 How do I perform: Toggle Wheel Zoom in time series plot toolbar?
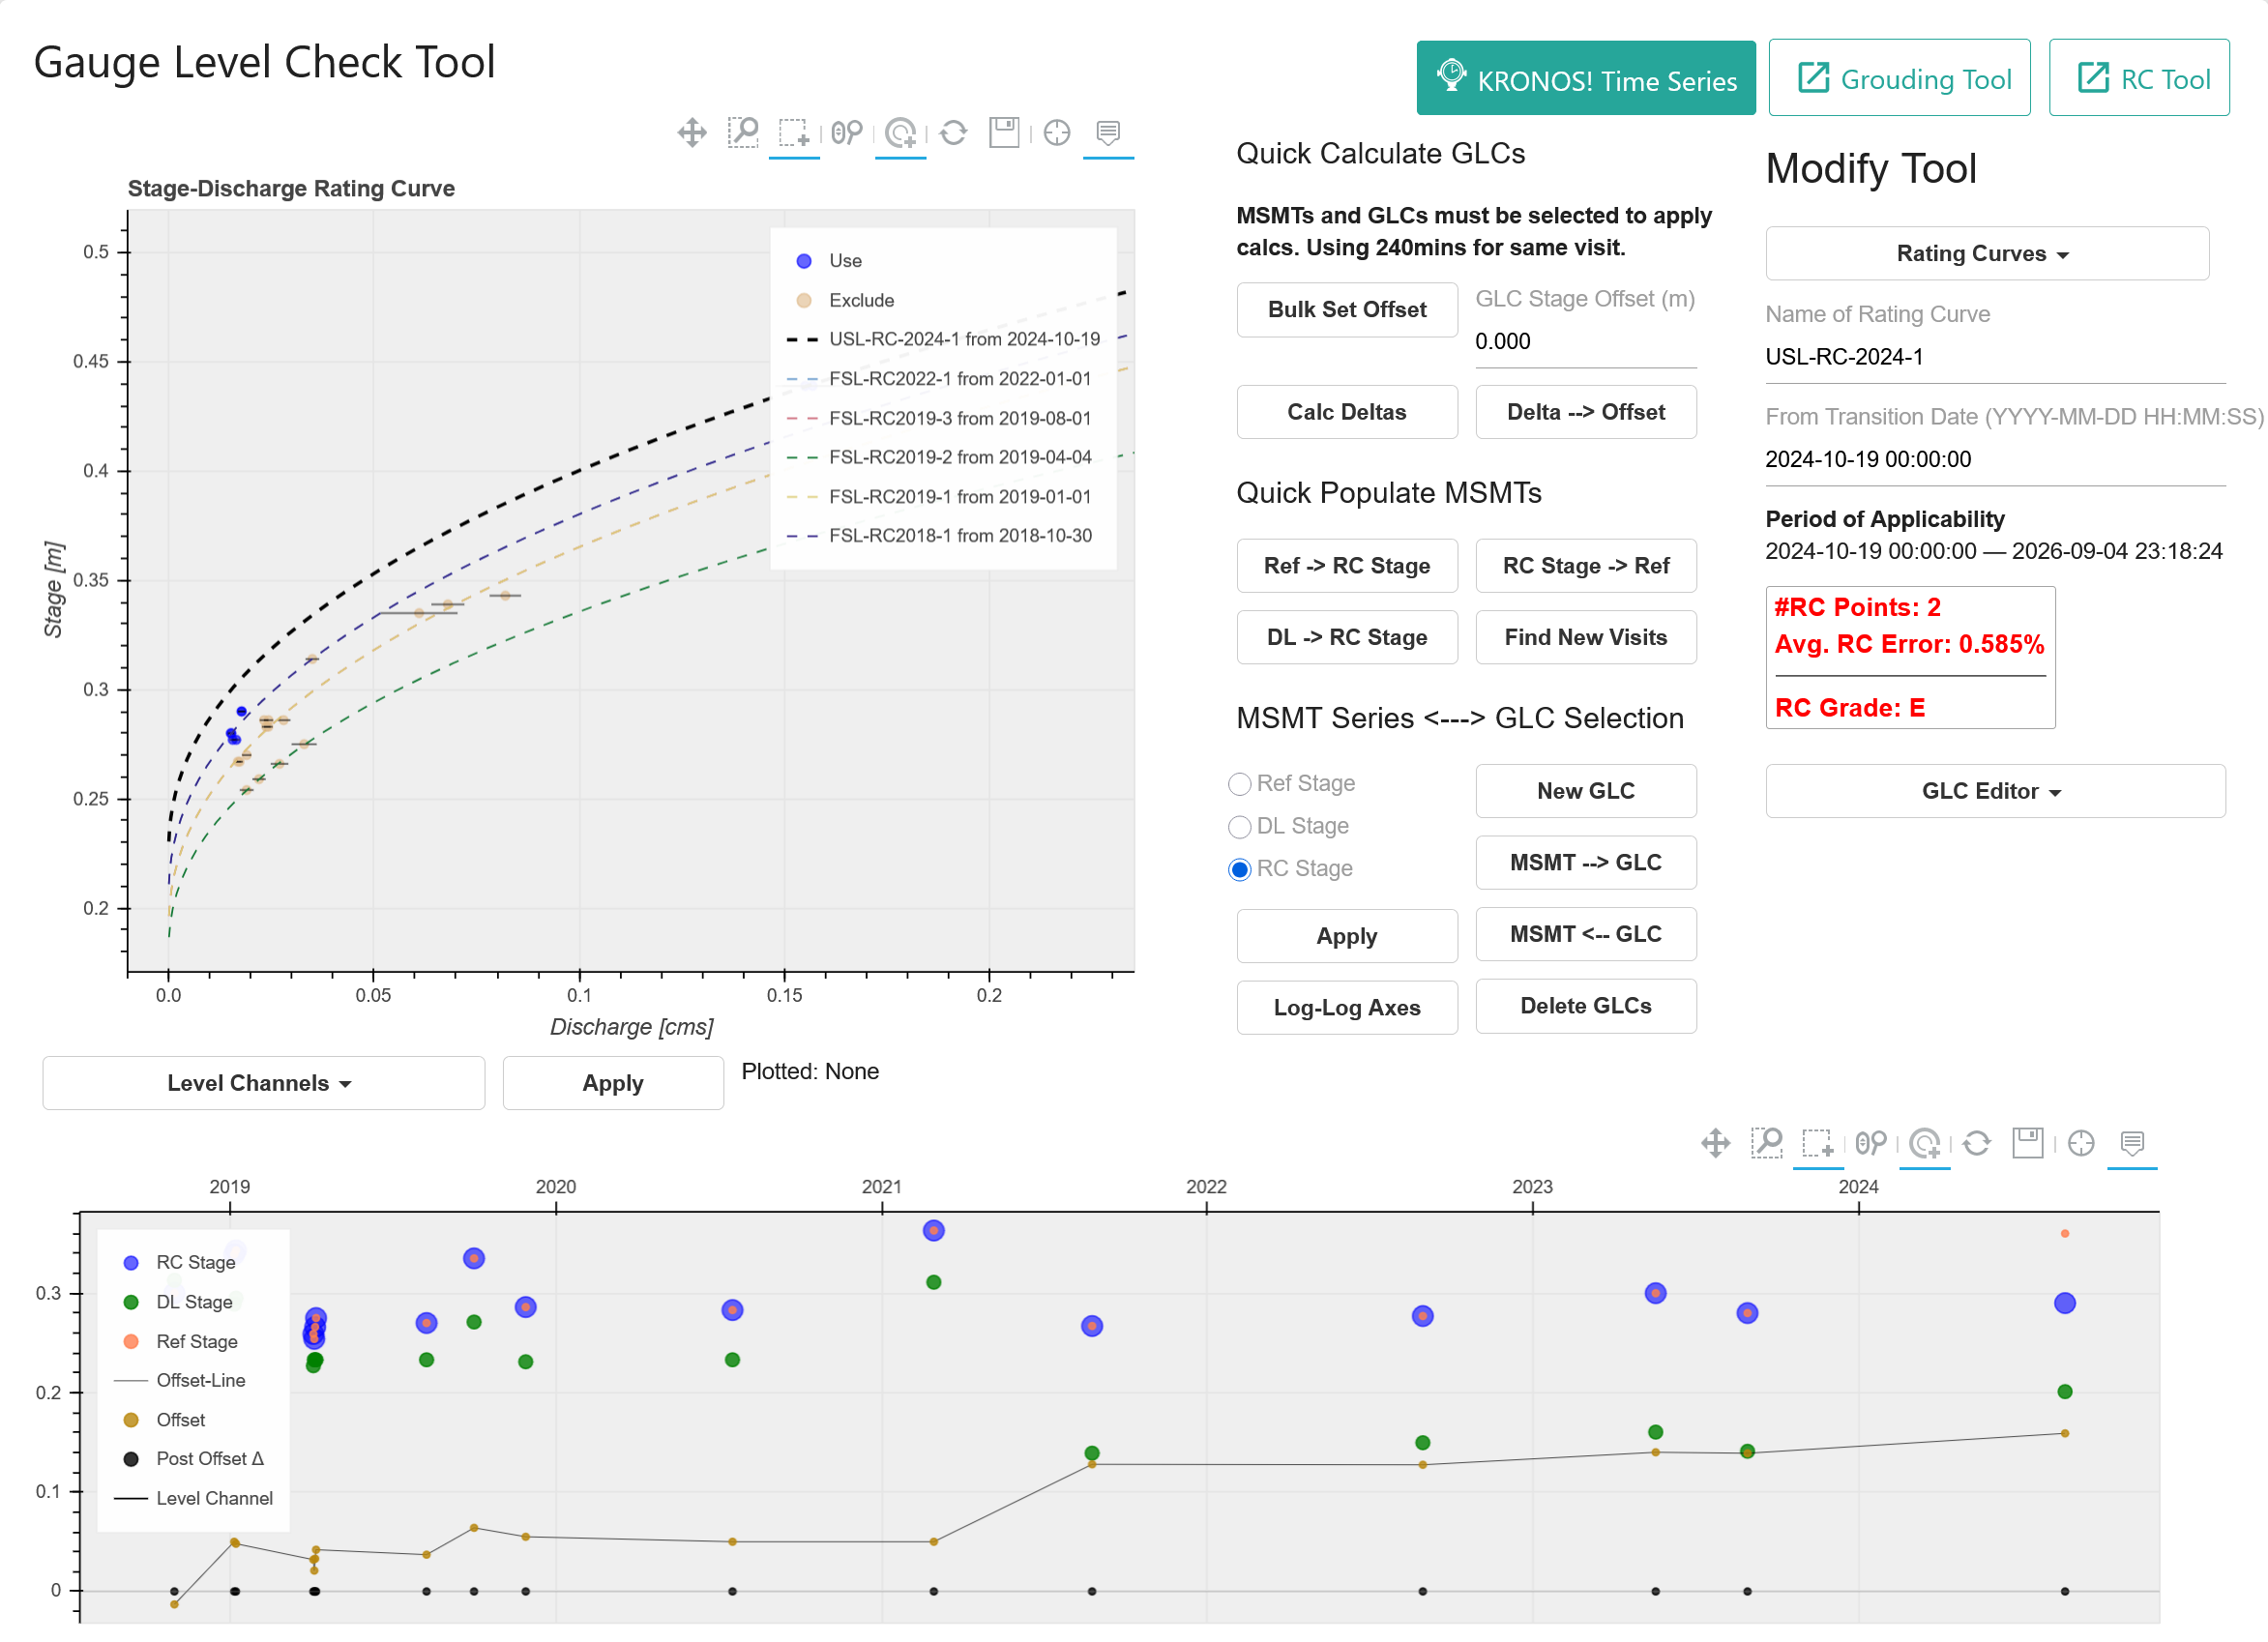(1871, 1143)
